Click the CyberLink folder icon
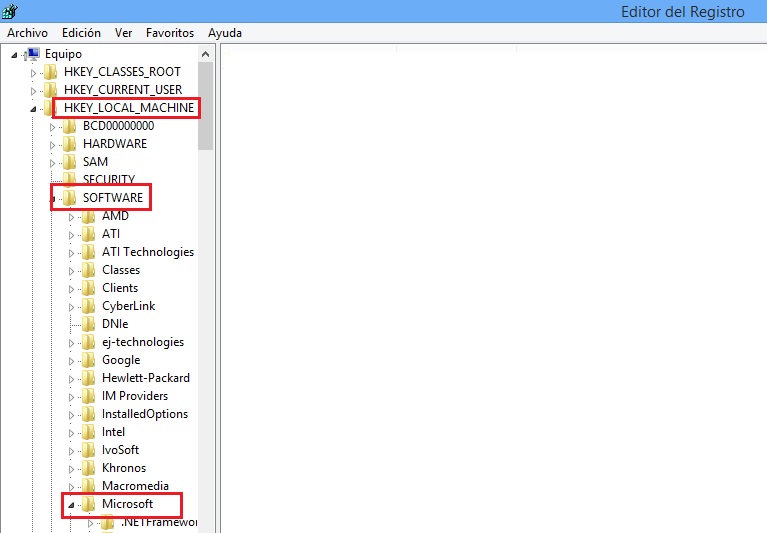767x533 pixels. [89, 306]
